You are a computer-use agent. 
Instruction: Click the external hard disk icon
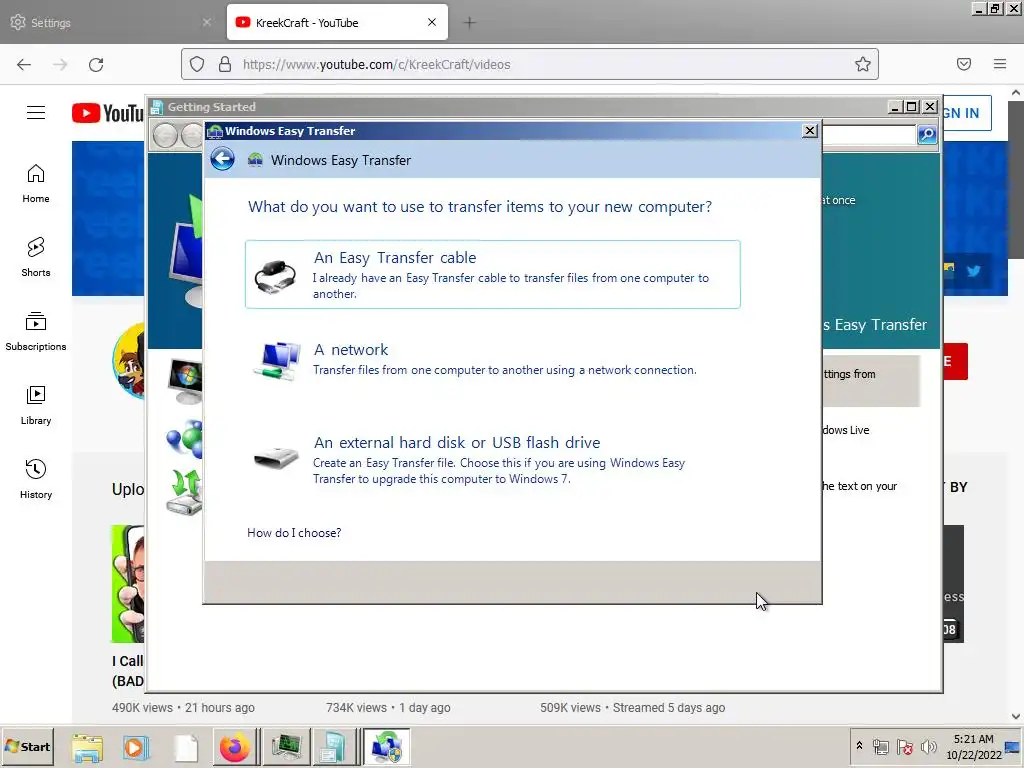pyautogui.click(x=276, y=457)
